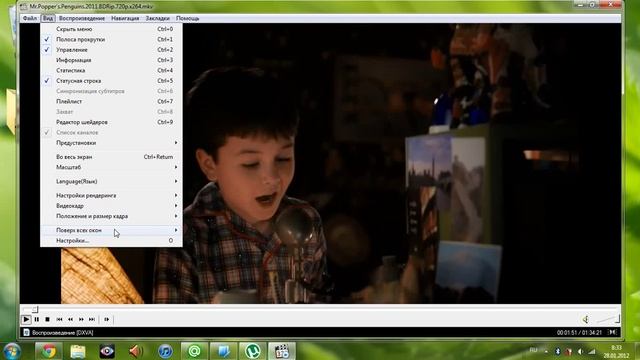Image resolution: width=640 pixels, height=360 pixels.
Task: Open the 'Воспроизведение' menu
Action: [x=82, y=18]
